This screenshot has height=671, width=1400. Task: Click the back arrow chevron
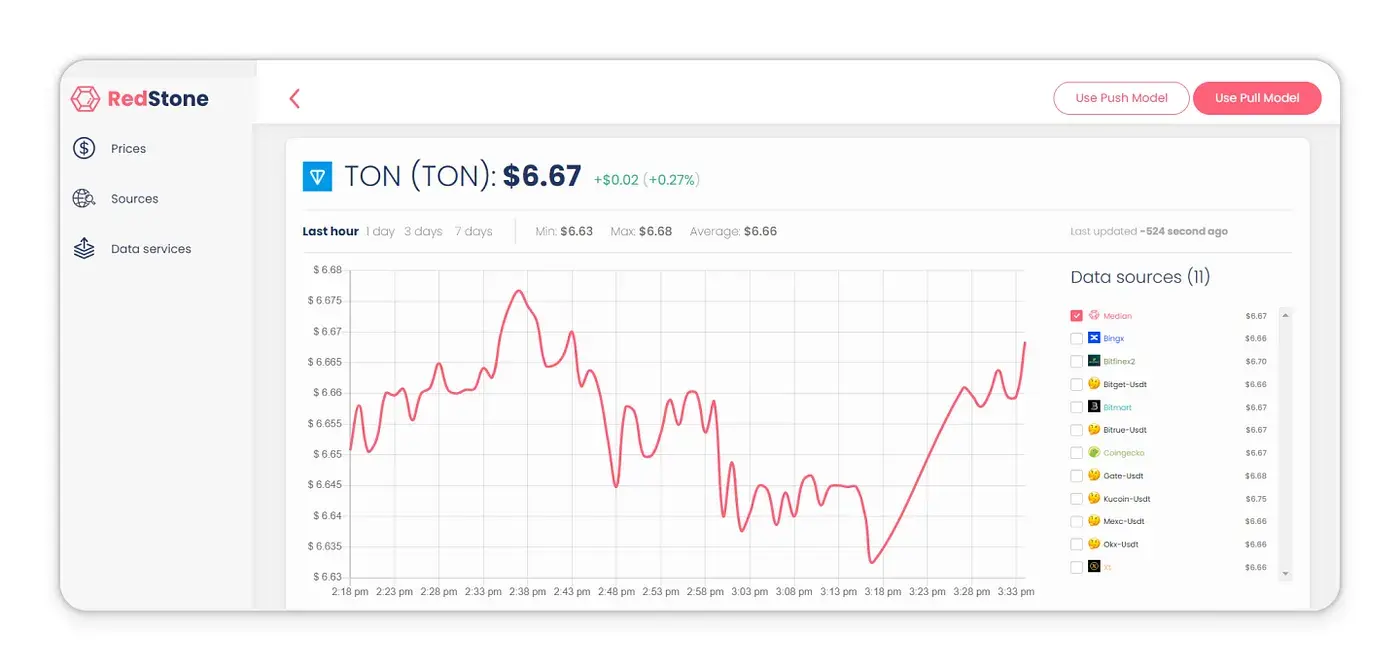point(294,98)
